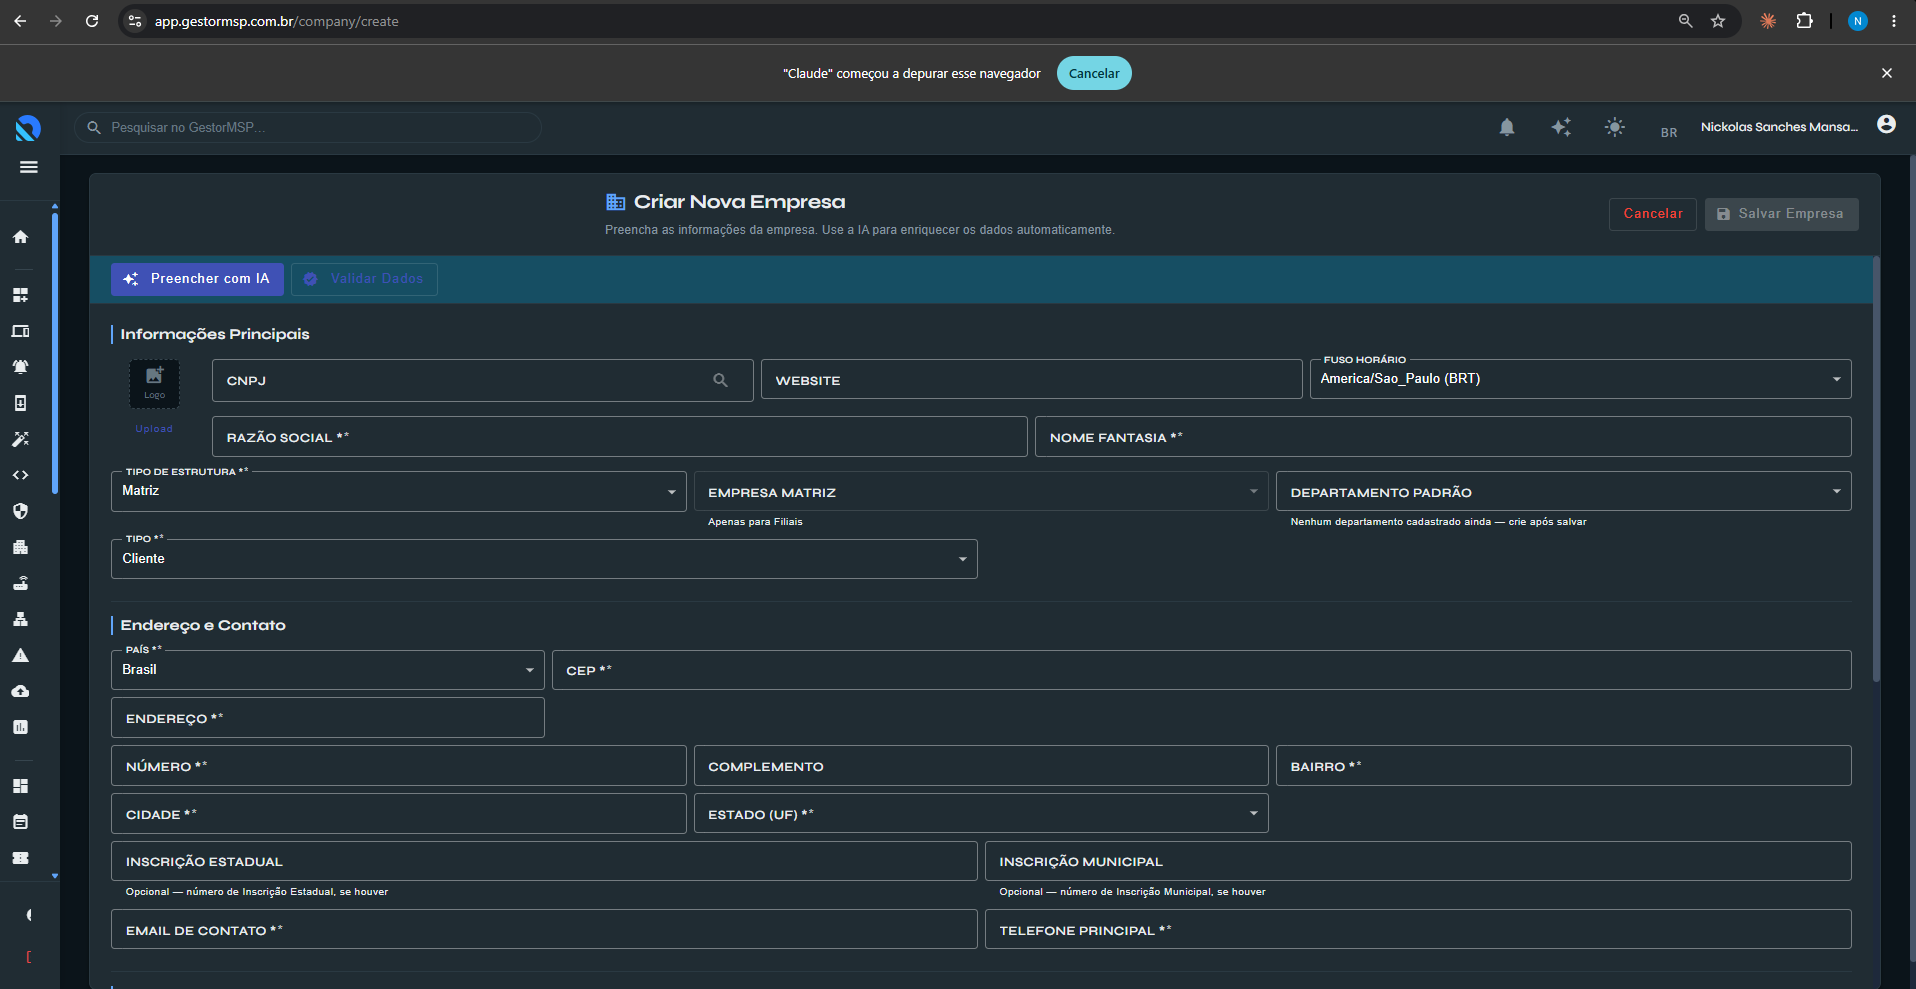Open the widgets-with-plus dashboard sidebar icon
Screen dimensions: 1916x989
pyautogui.click(x=20, y=295)
